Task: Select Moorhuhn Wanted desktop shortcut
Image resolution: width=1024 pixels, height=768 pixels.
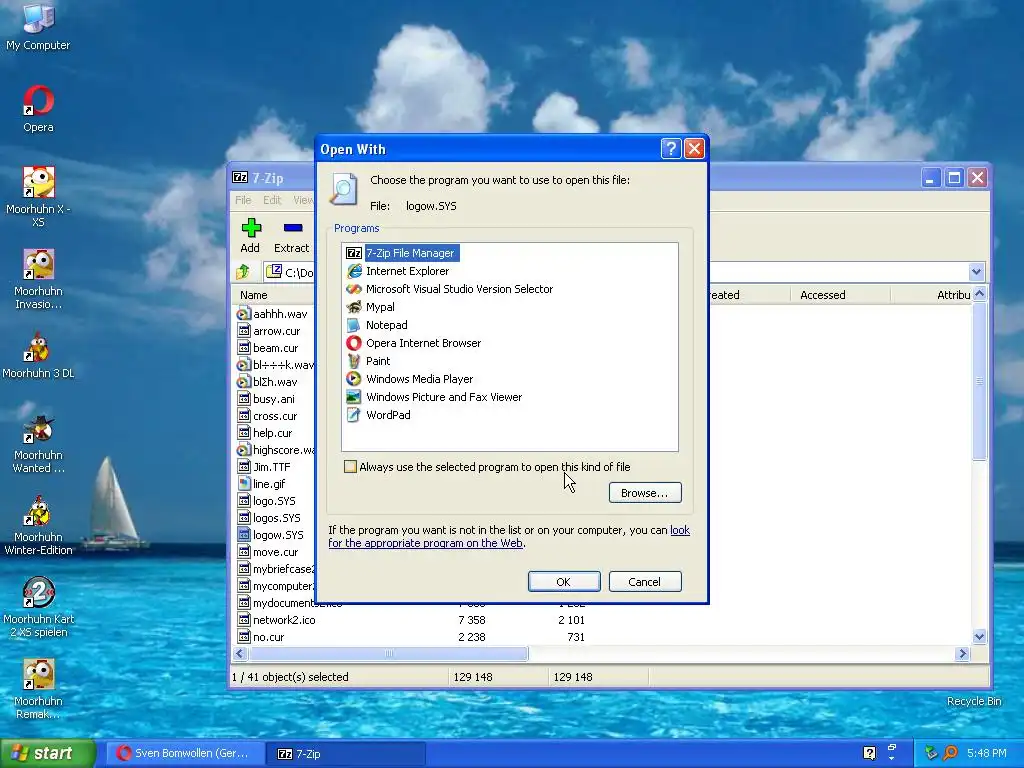Action: (38, 443)
